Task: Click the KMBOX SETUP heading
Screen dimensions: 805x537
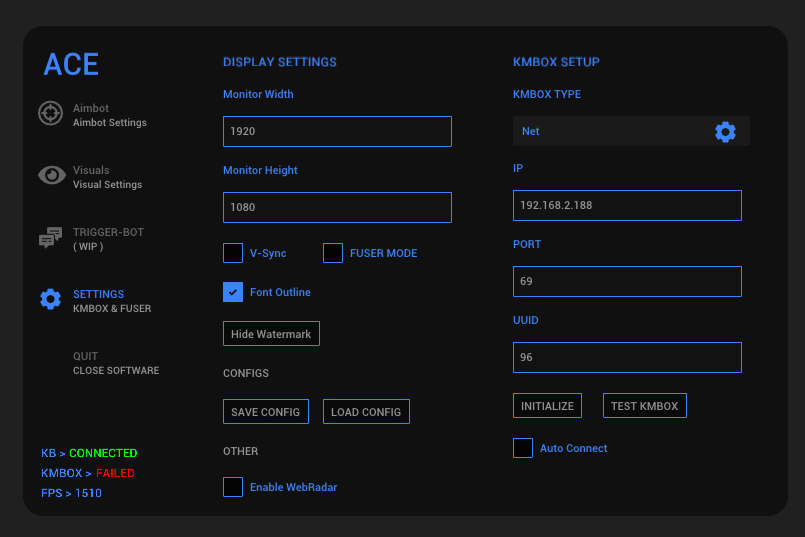Action: (x=556, y=62)
